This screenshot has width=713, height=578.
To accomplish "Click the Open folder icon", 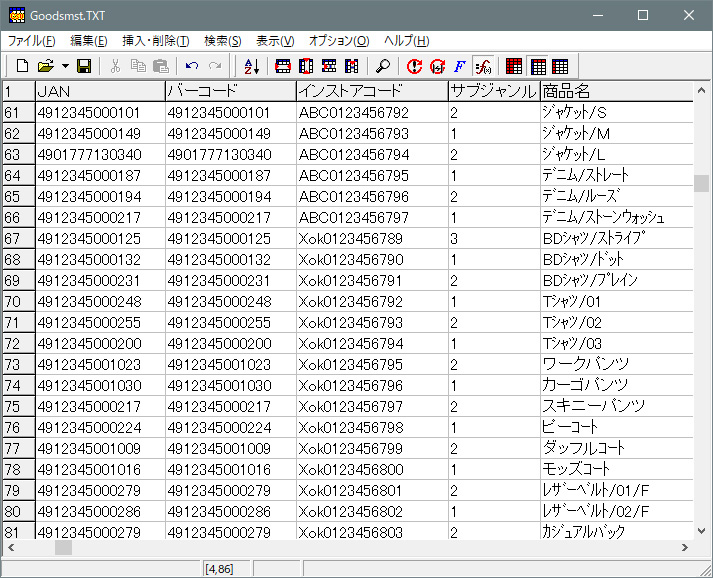I will click(x=45, y=66).
